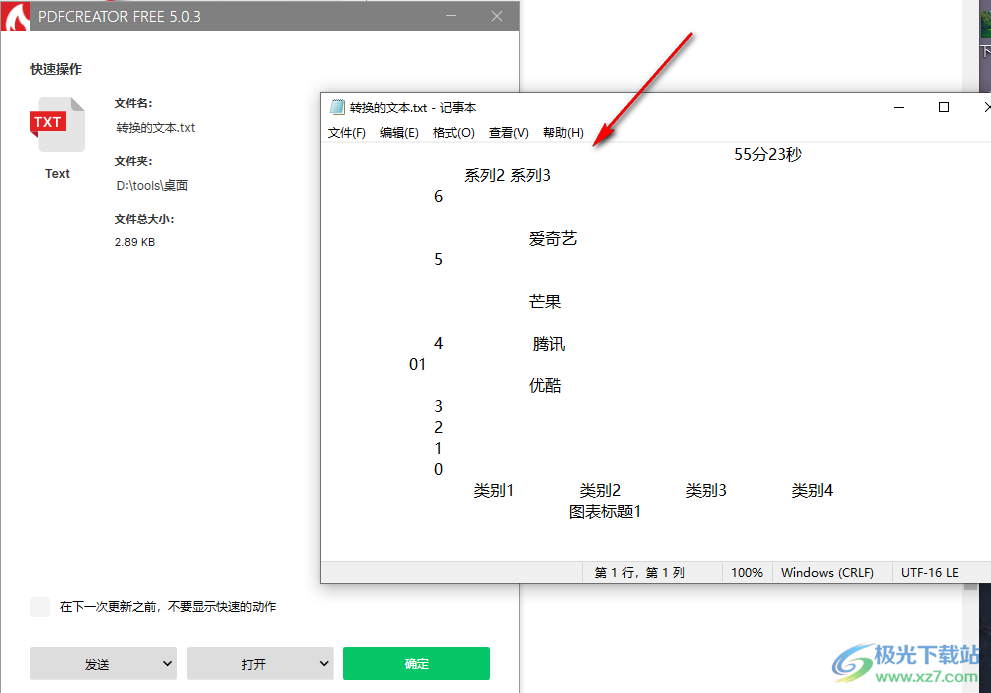Close the PDFCreator Free window
The height and width of the screenshot is (693, 991).
[497, 16]
